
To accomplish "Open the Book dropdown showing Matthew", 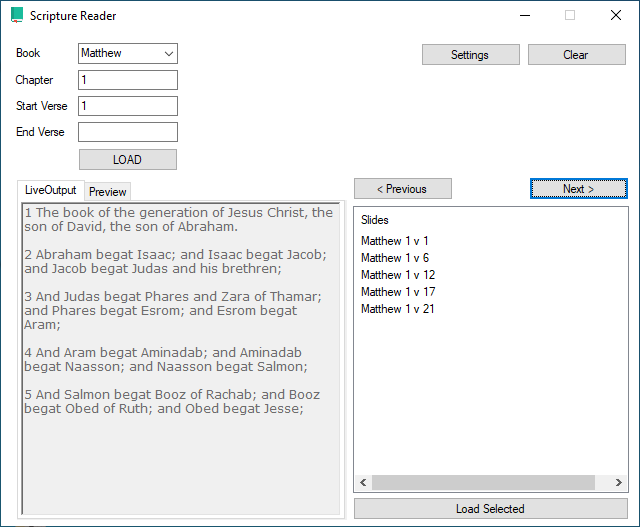I will (x=127, y=54).
